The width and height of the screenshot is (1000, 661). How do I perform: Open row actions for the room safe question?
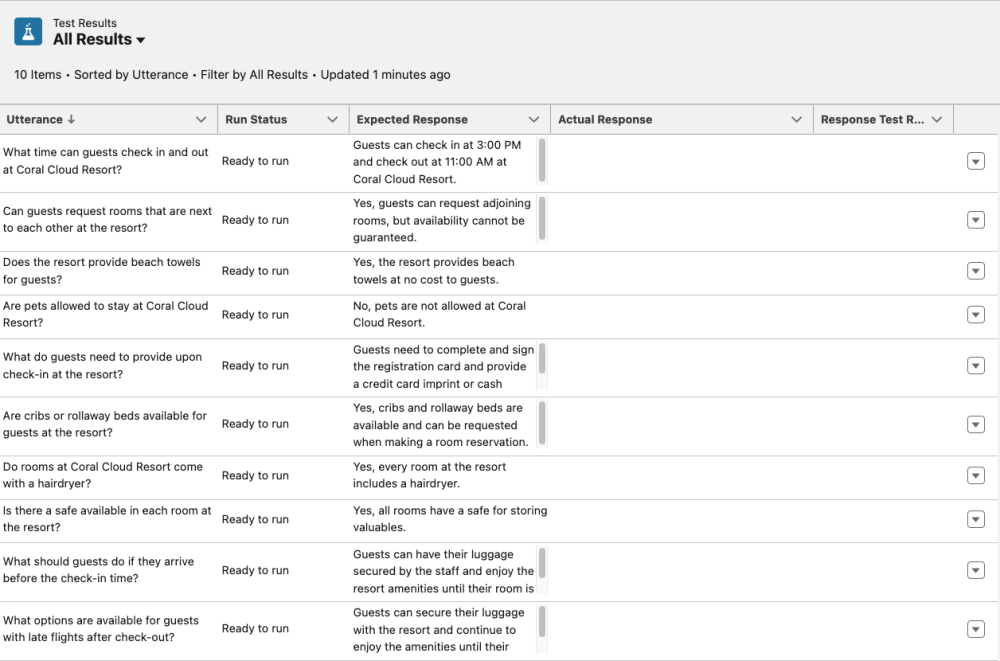[976, 519]
